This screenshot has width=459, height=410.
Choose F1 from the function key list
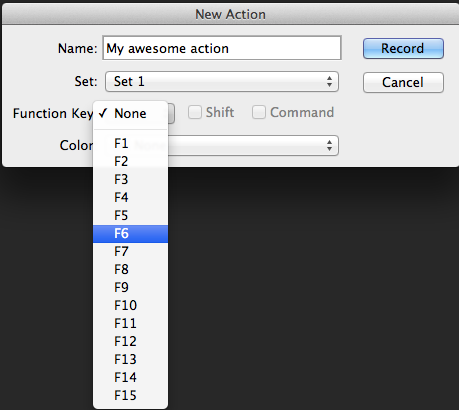[x=130, y=144]
